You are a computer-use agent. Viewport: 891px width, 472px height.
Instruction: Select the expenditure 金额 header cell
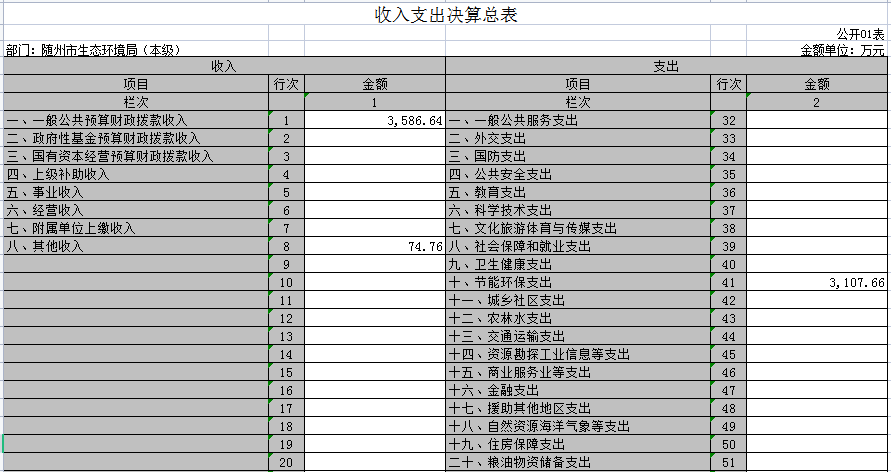point(818,84)
